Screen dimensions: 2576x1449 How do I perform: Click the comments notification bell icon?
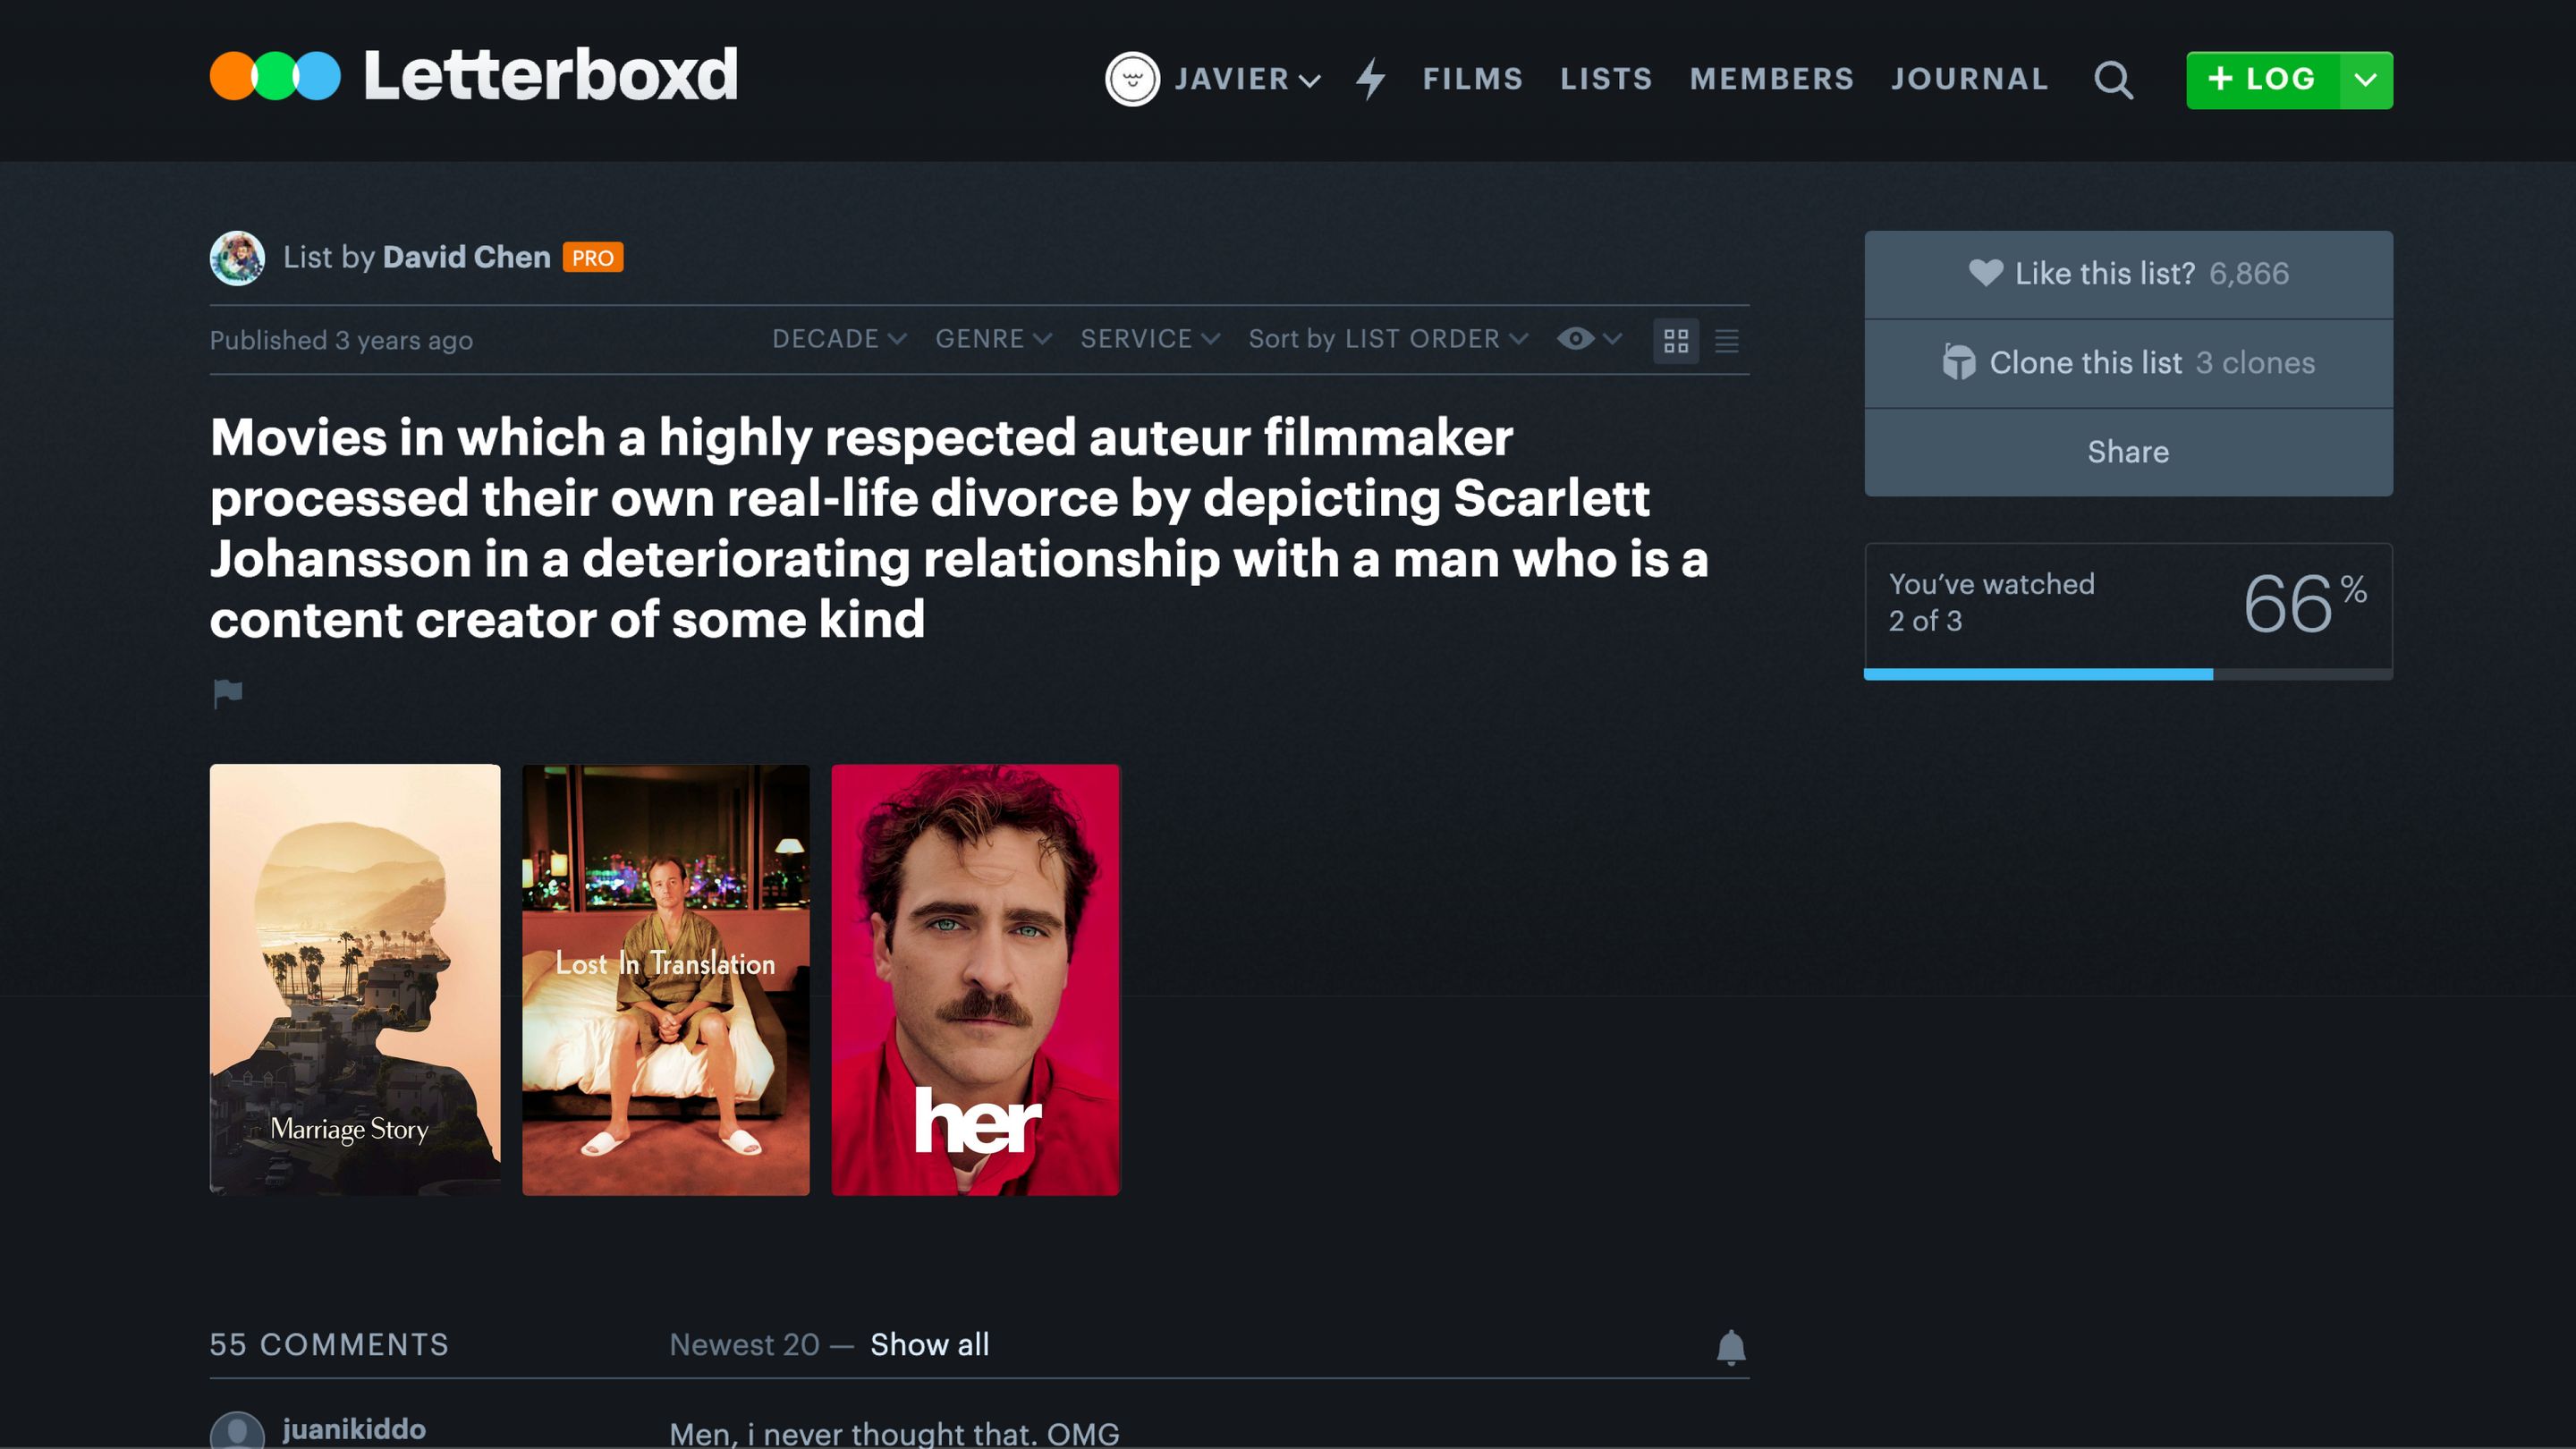[1730, 1347]
